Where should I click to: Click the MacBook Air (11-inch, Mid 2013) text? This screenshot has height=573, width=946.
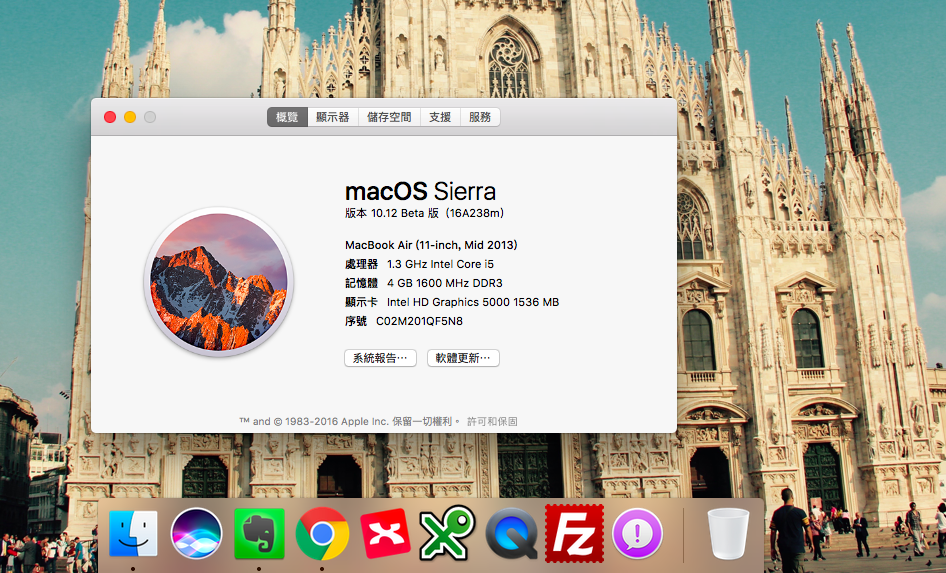coord(431,245)
